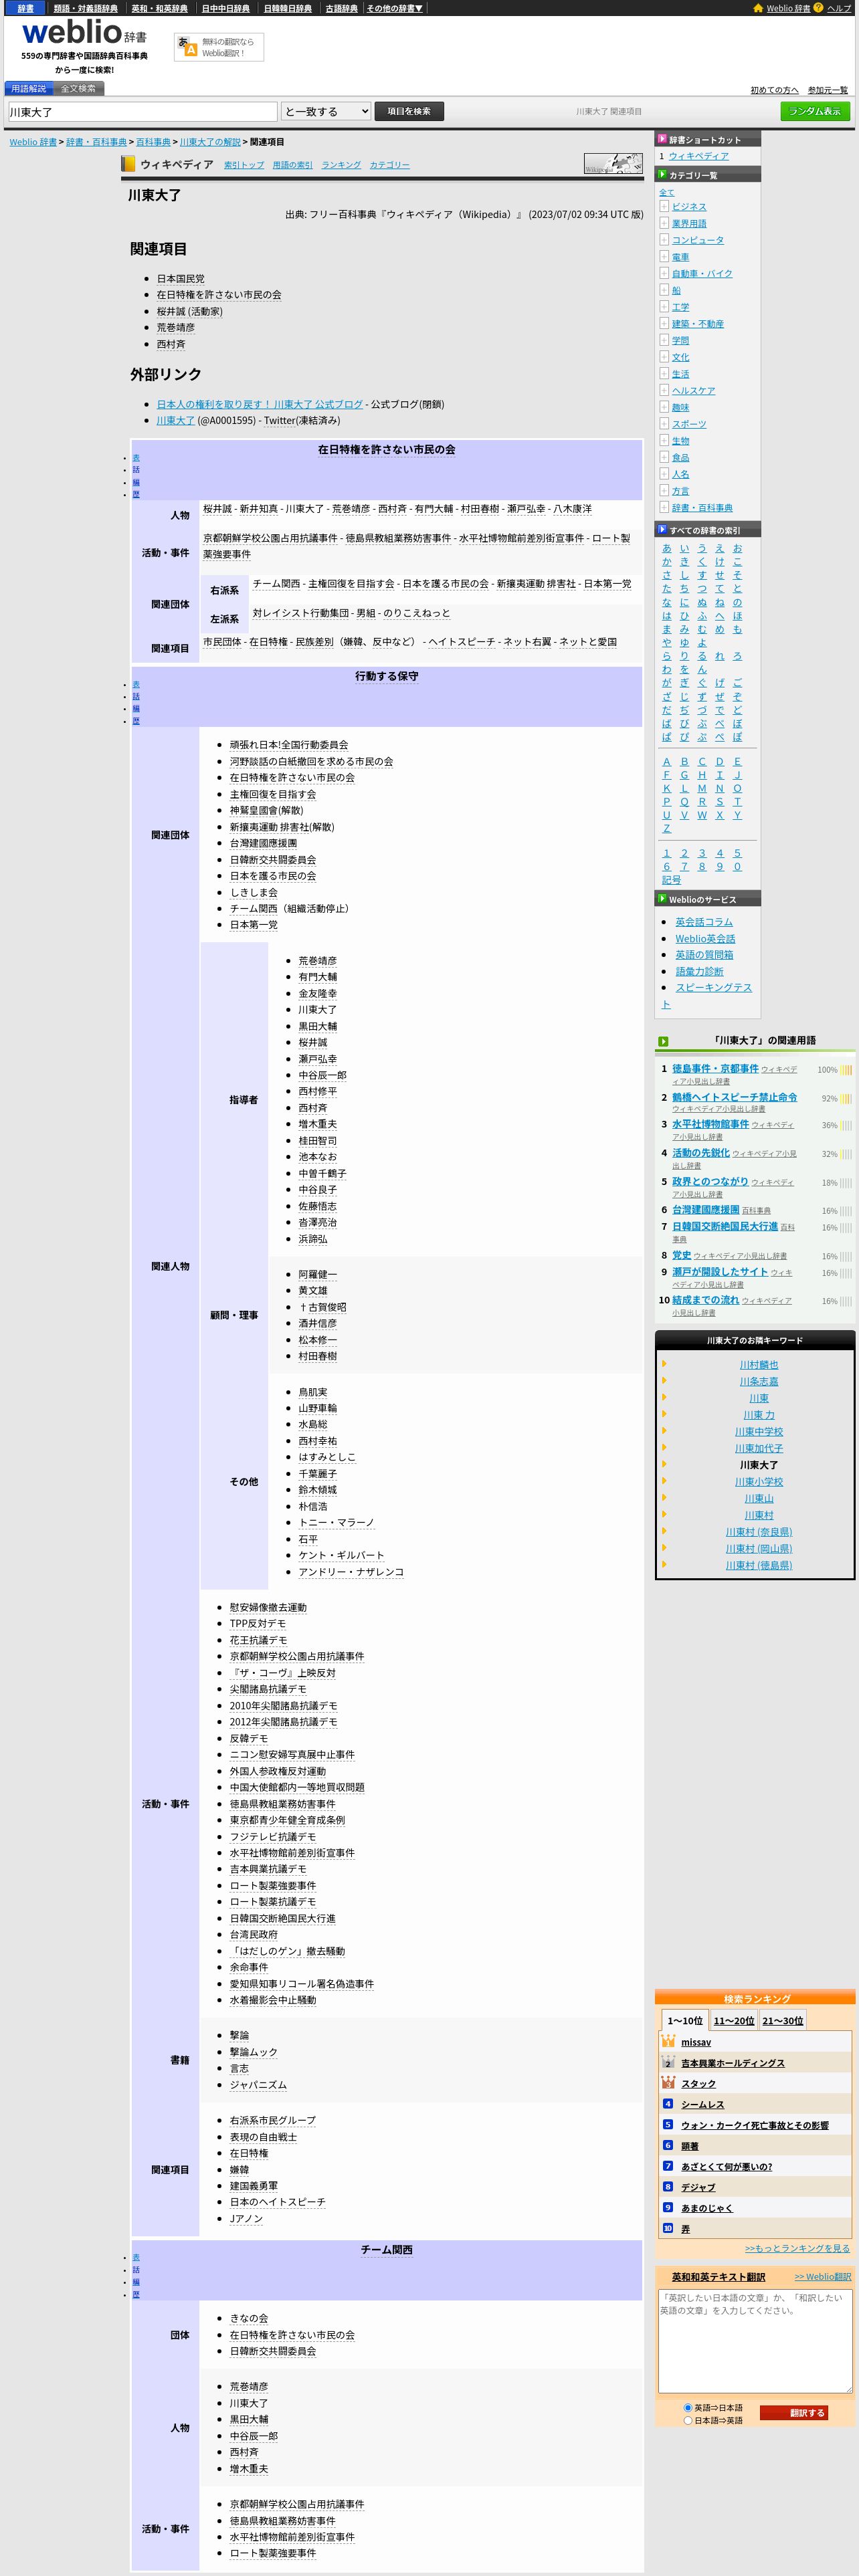Image resolution: width=859 pixels, height=2576 pixels.
Task: Open the 水平社博物館事件 related term
Action: tap(710, 1124)
